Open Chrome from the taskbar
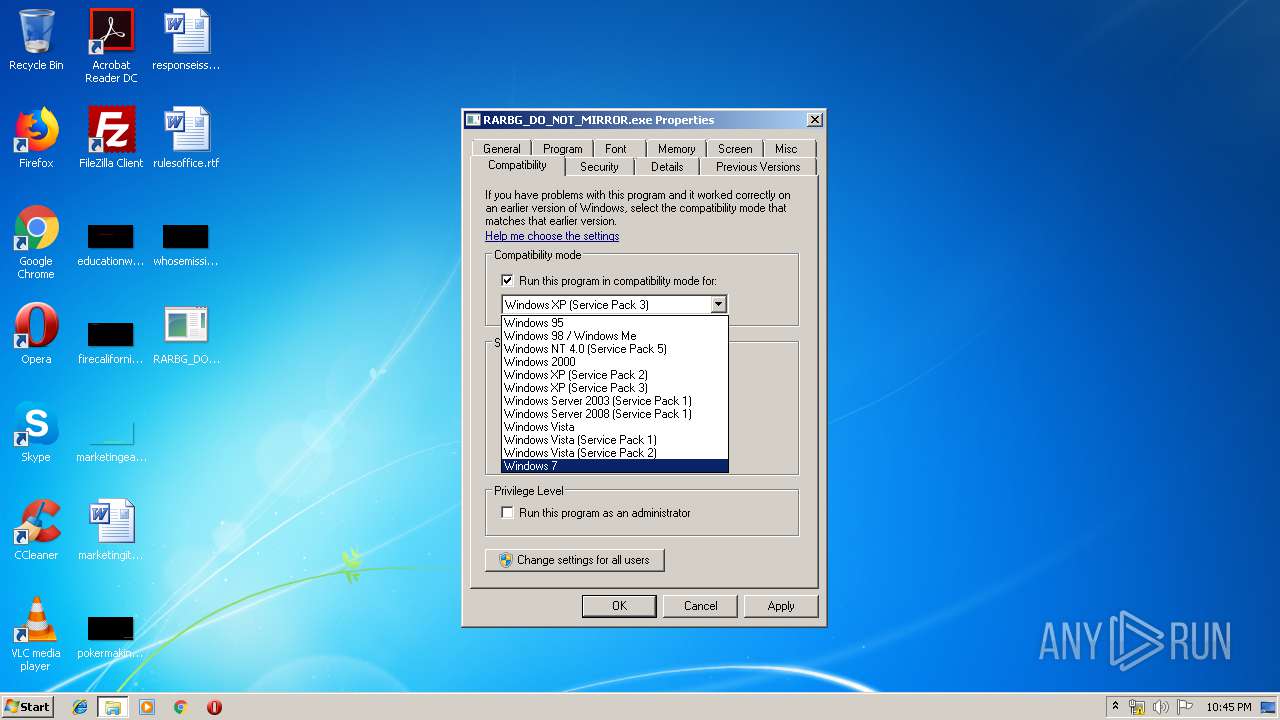 pyautogui.click(x=181, y=707)
